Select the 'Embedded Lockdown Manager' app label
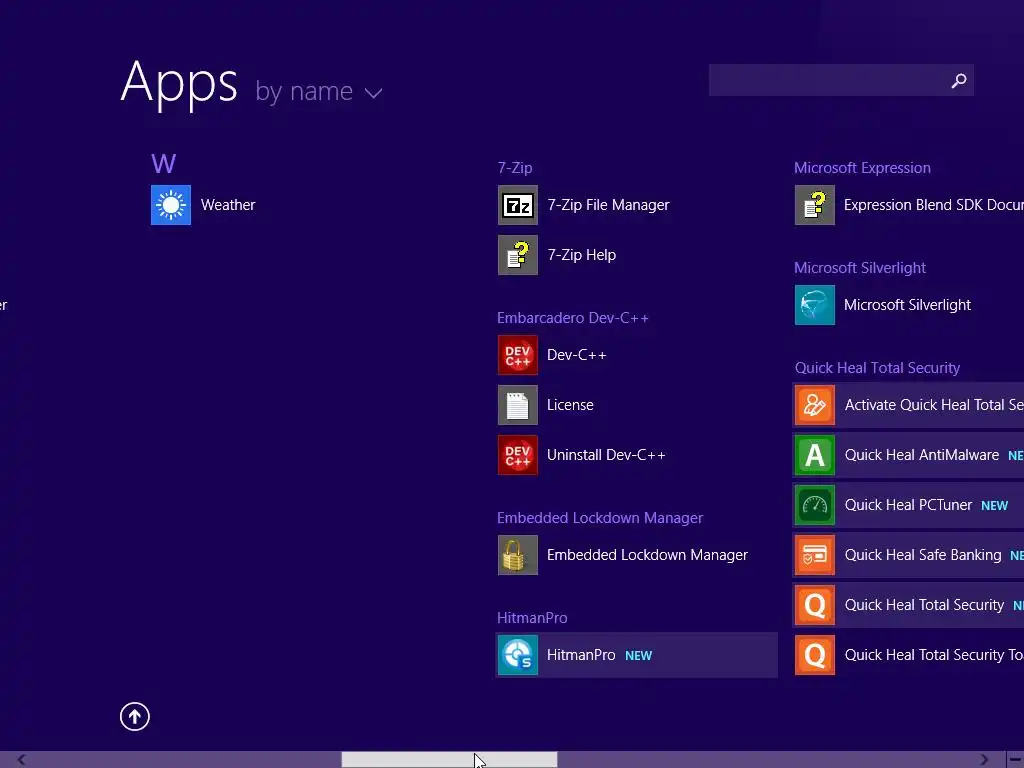 tap(647, 555)
